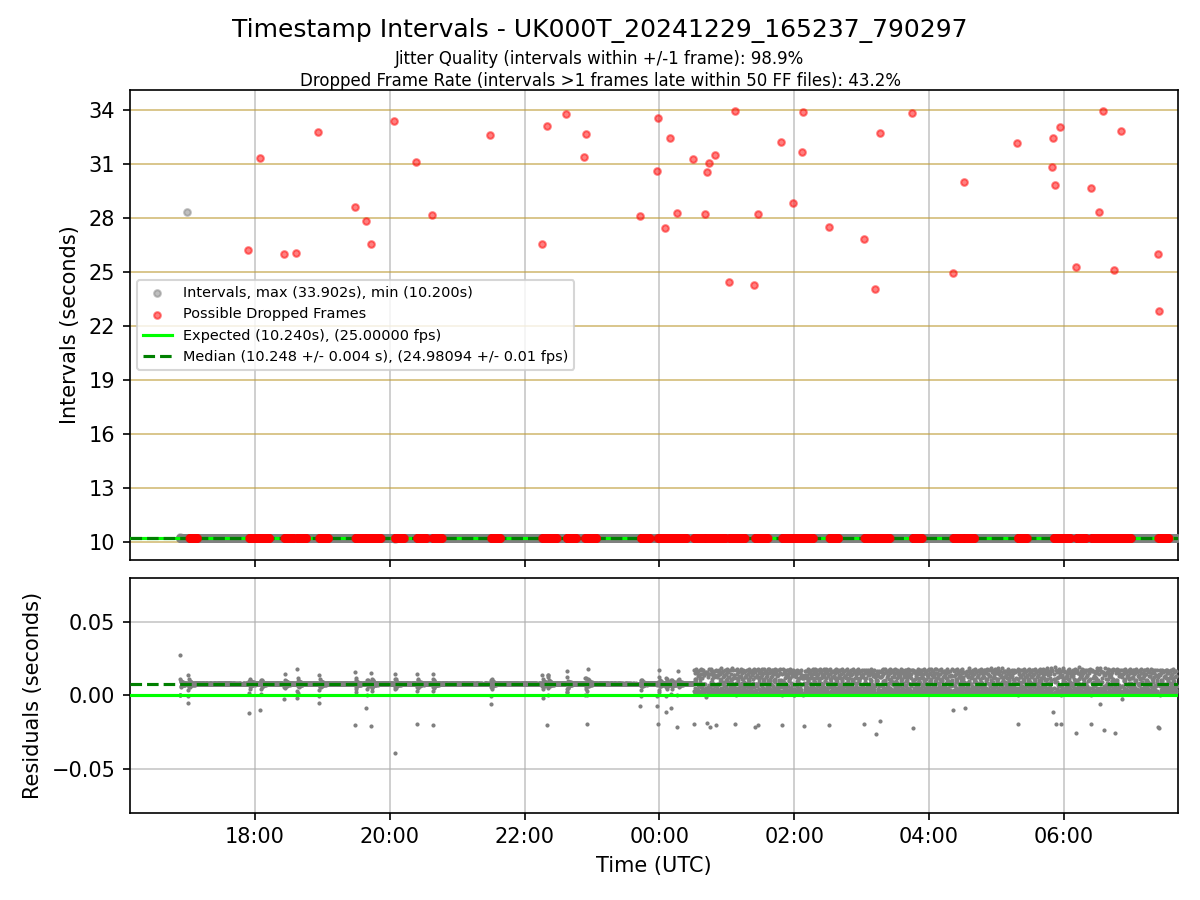
Task: Click y-axis tick label '22'
Action: tap(104, 326)
